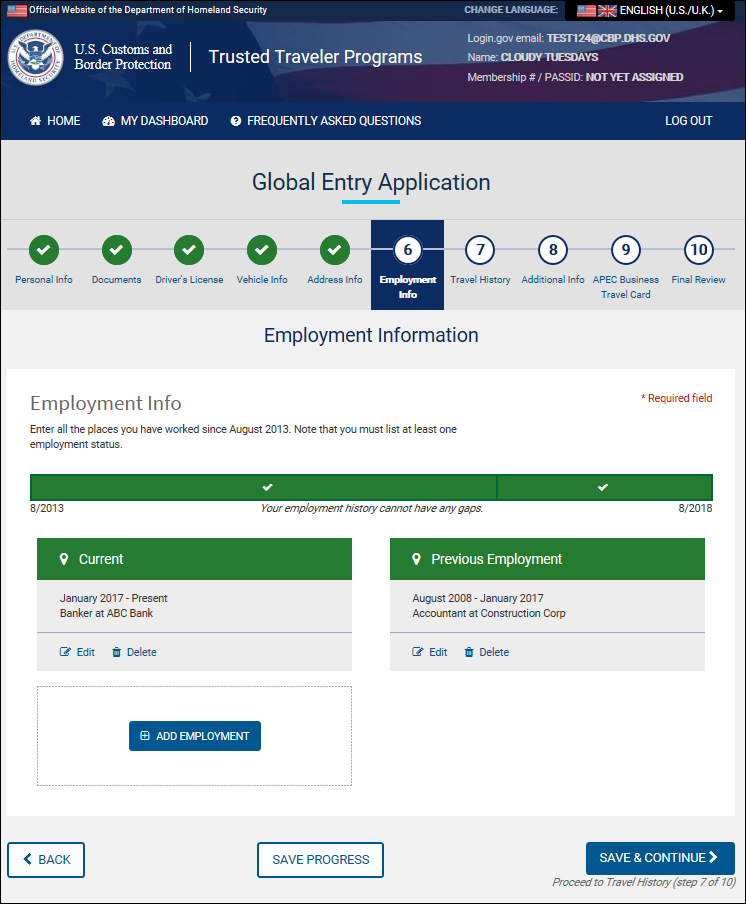
Task: Go to the HOME menu item
Action: pos(55,120)
